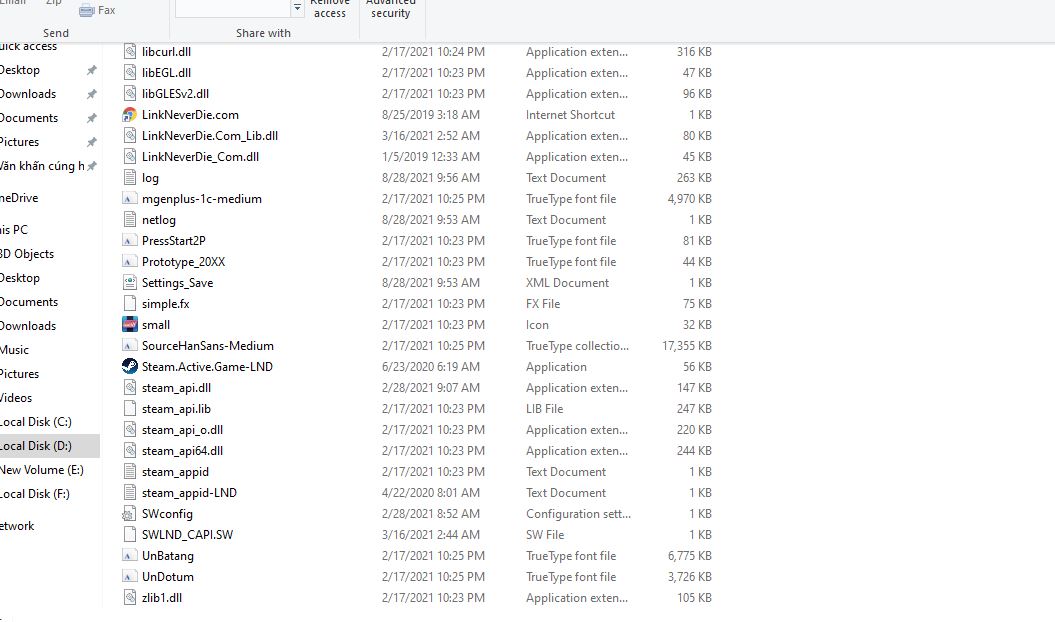Click the libcurl.dll file icon
1055x622 pixels.
click(x=129, y=52)
